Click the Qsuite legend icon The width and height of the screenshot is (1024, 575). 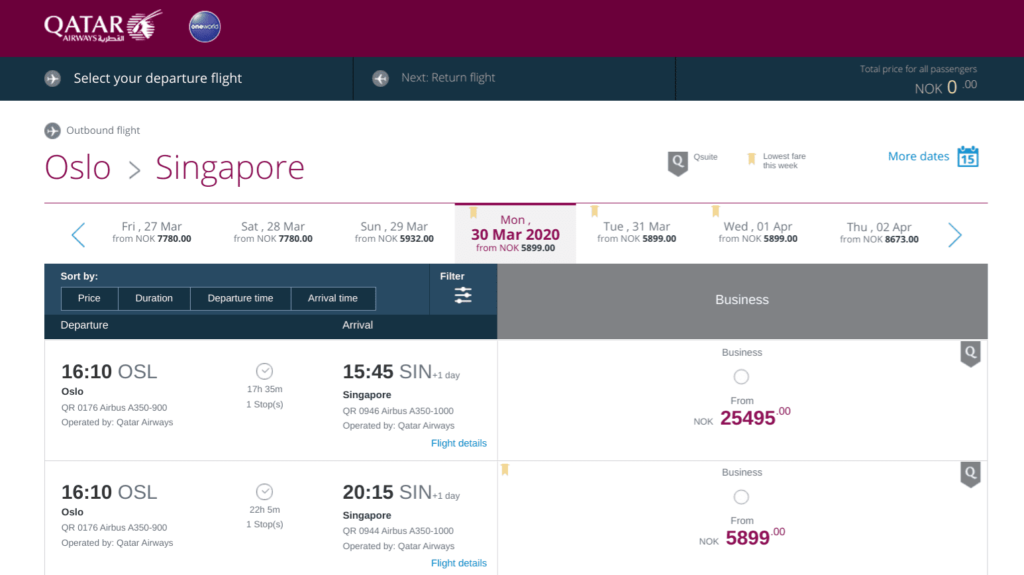click(678, 163)
